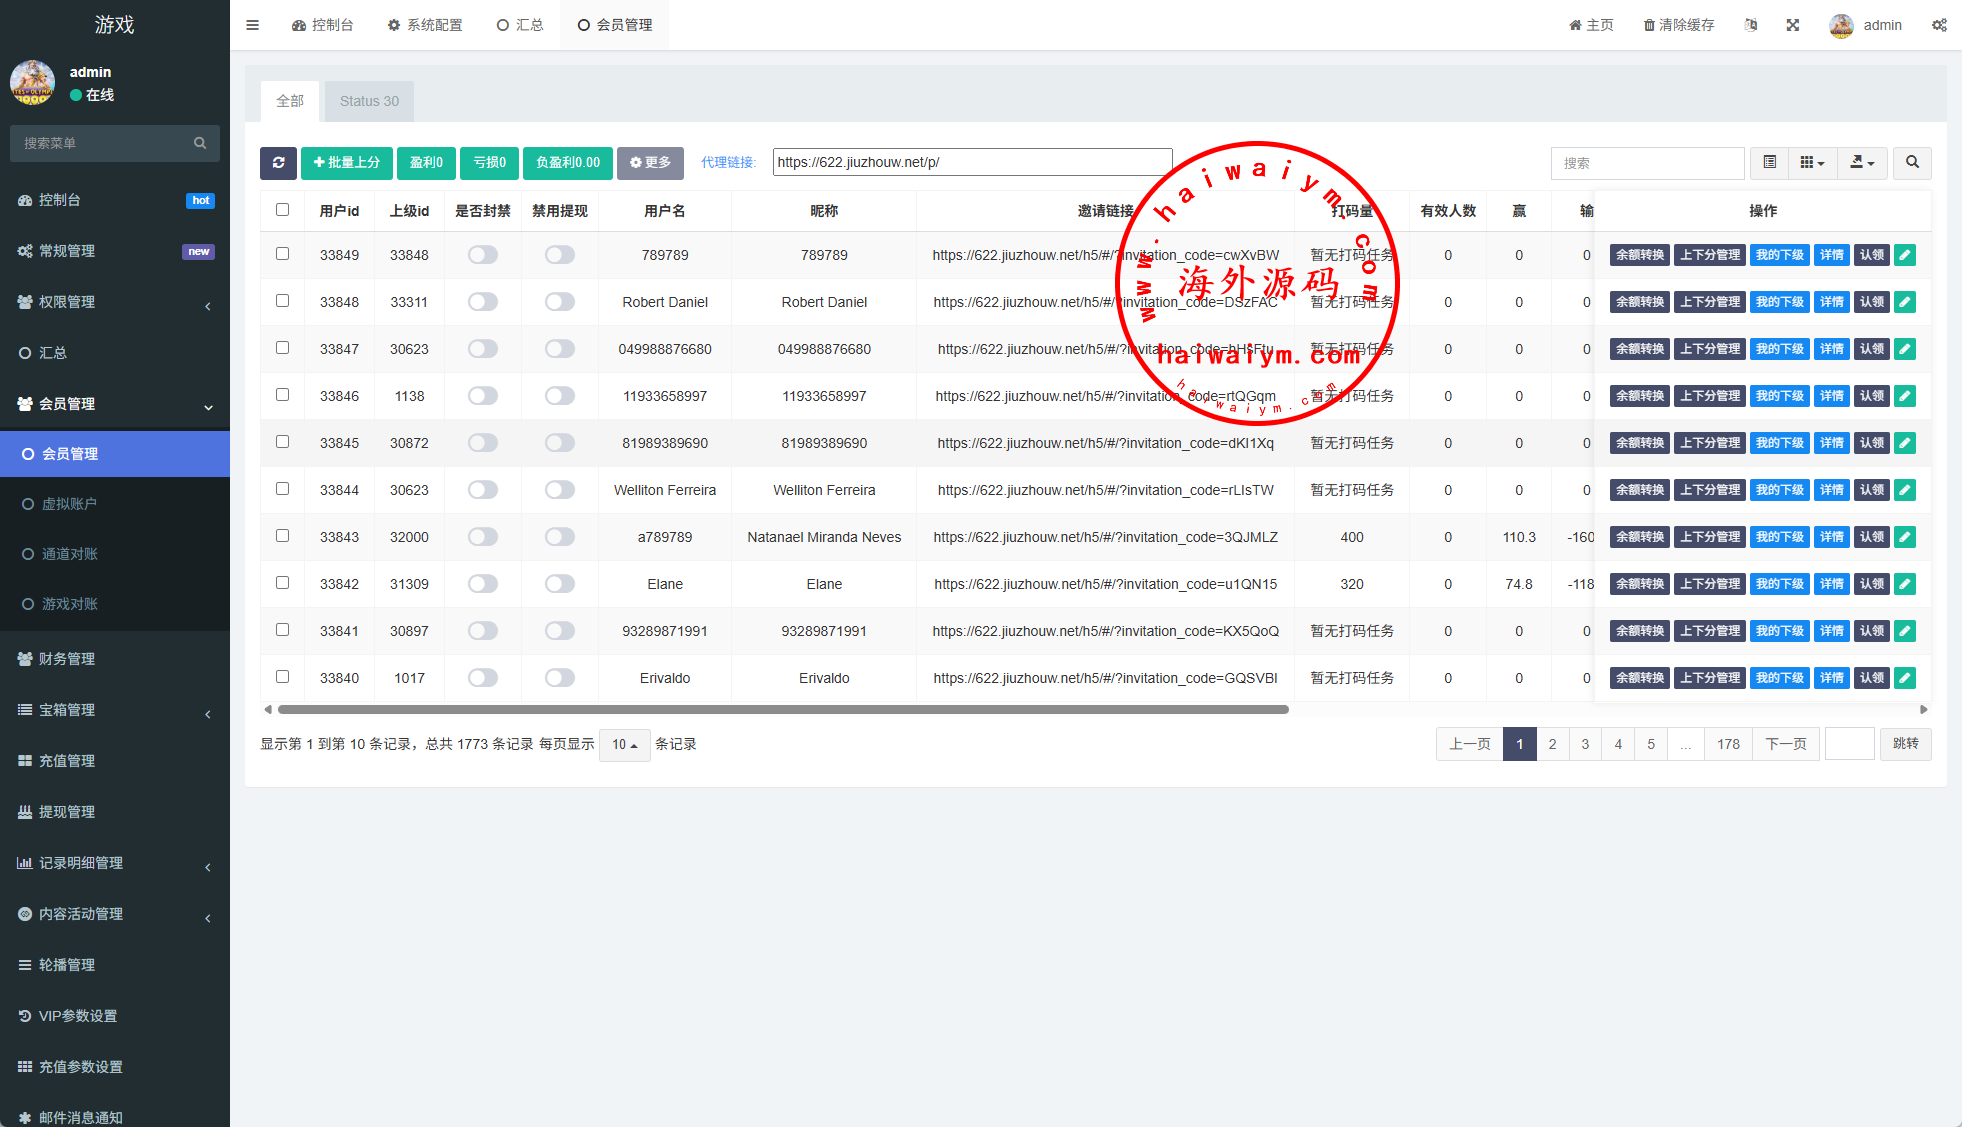
Task: Click the 批量上分 button
Action: [346, 163]
